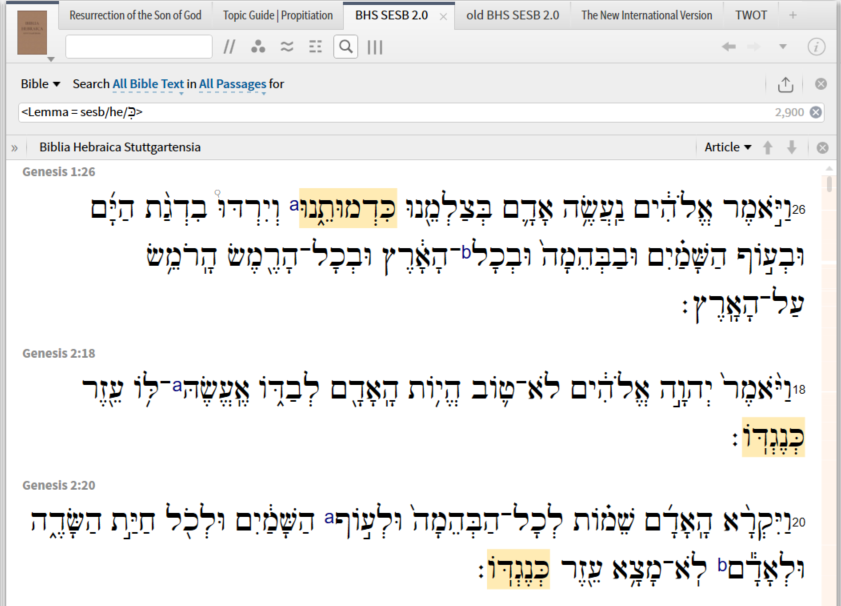Viewport: 841px width, 606px height.
Task: Switch to the TWOT tab
Action: coord(751,15)
